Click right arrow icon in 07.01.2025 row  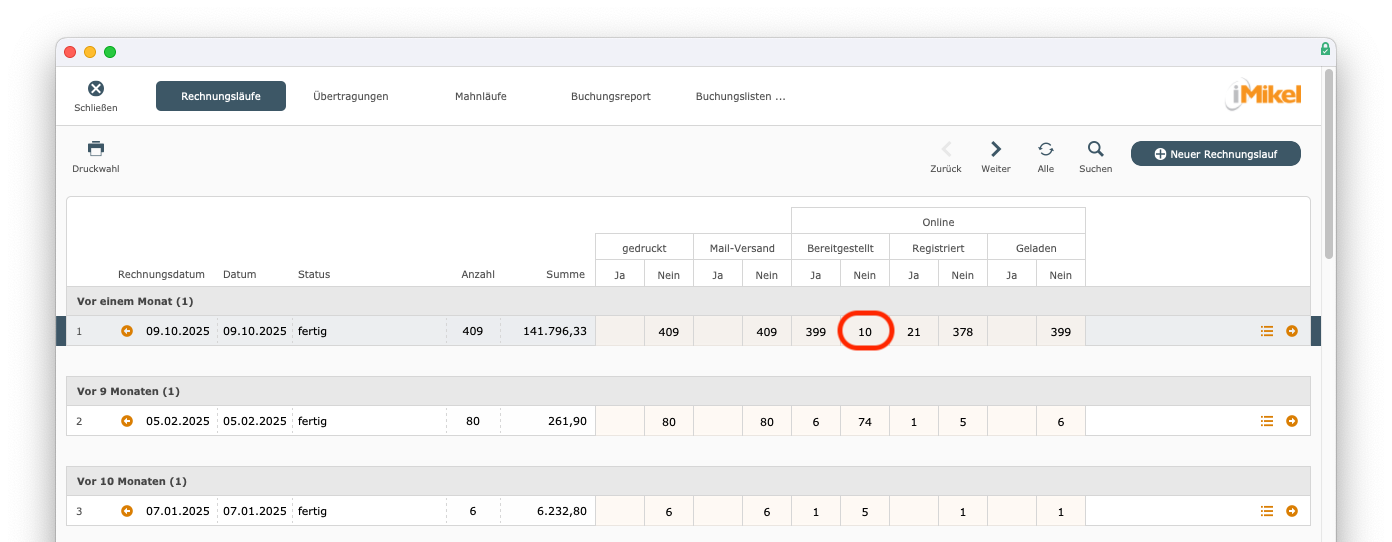click(1292, 511)
